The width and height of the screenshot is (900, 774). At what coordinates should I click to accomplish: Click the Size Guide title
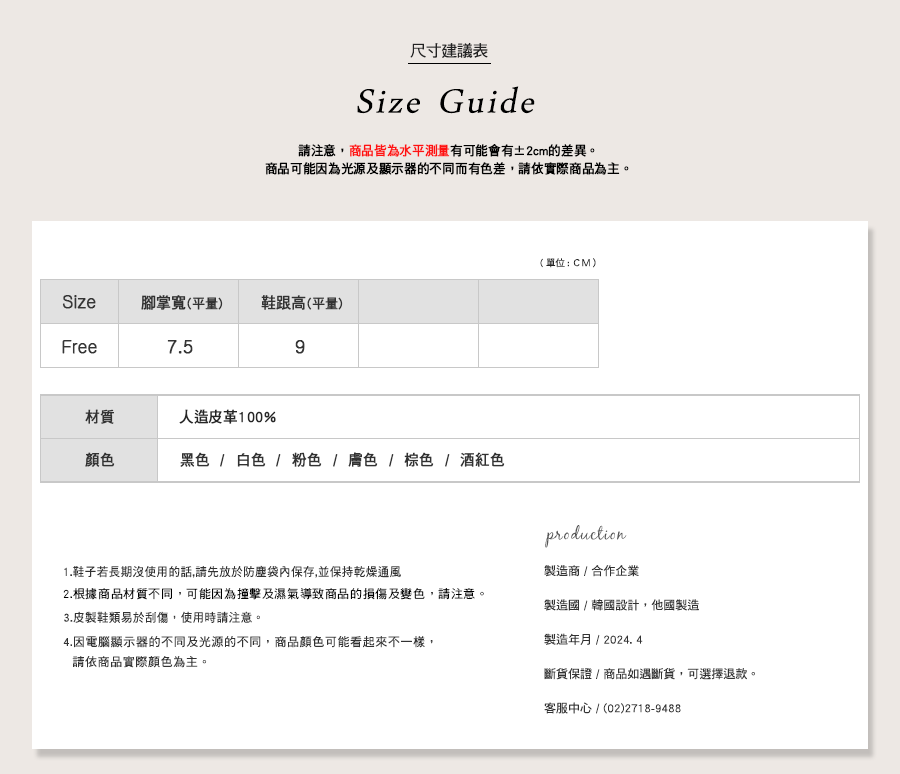446,102
